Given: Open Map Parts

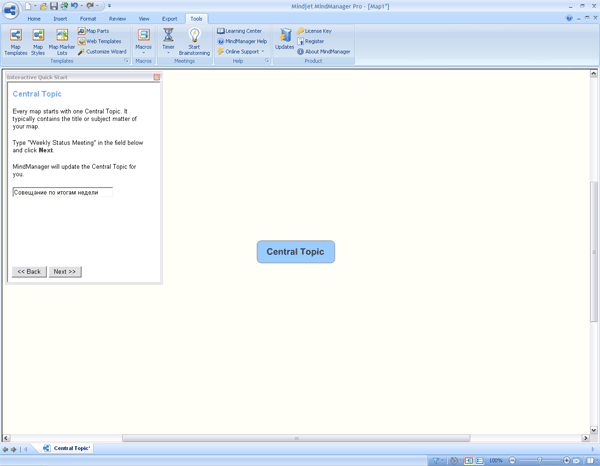Looking at the screenshot, I should [94, 31].
